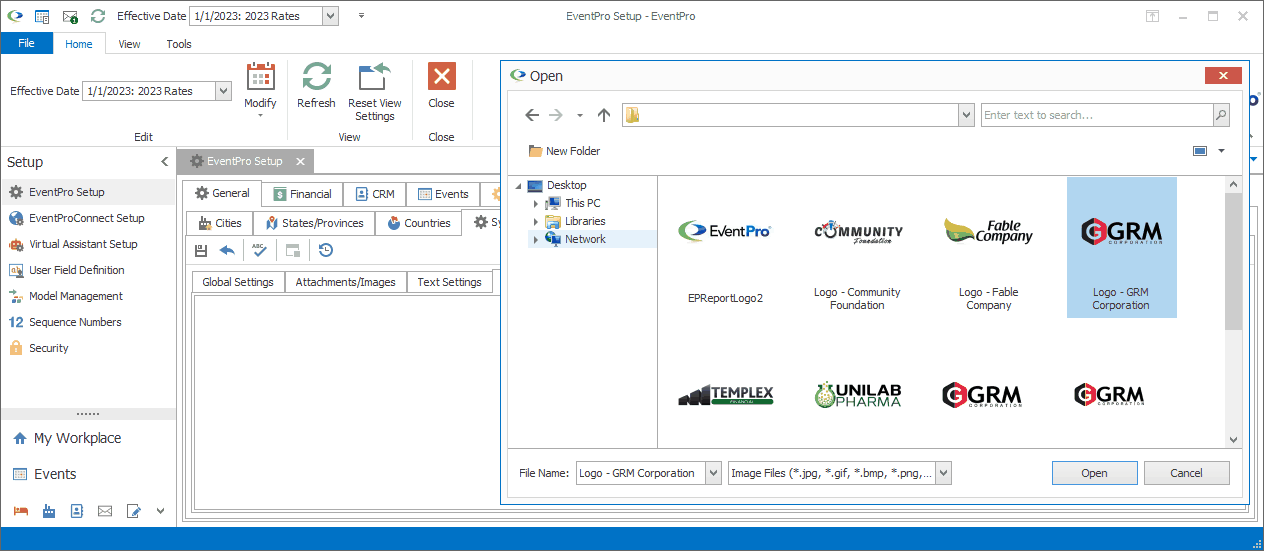The image size is (1264, 551).
Task: Open the quick access toolbar customize arrow
Action: [x=361, y=16]
